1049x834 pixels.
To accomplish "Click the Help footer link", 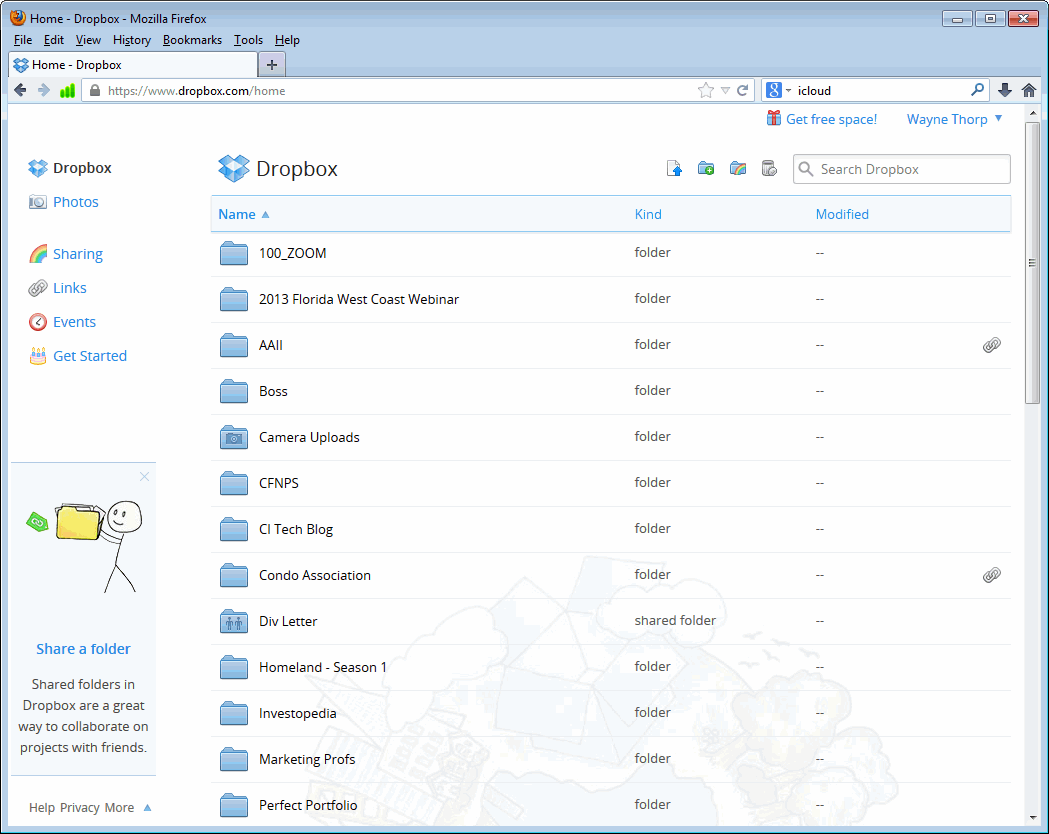I will [41, 807].
